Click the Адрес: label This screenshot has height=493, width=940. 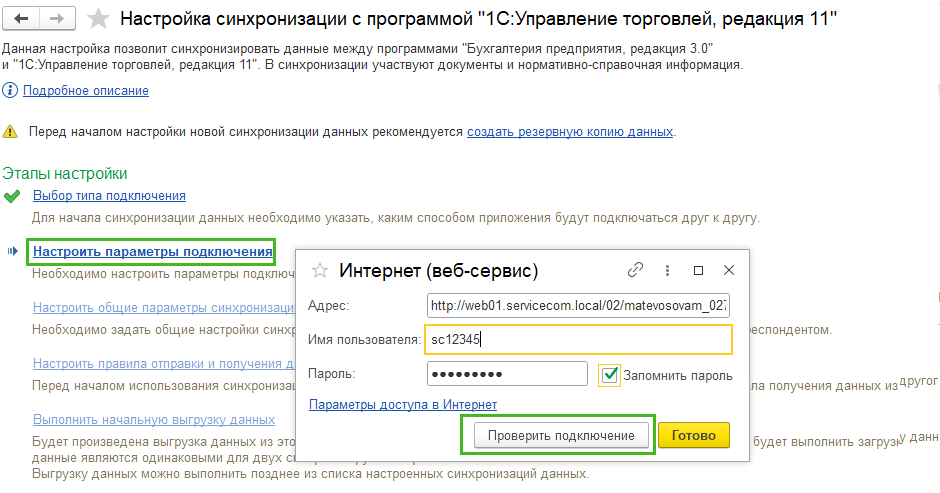[329, 305]
